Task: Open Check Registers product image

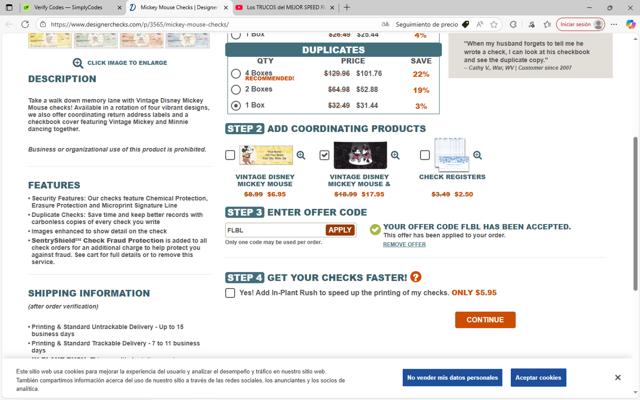Action: 452,155
